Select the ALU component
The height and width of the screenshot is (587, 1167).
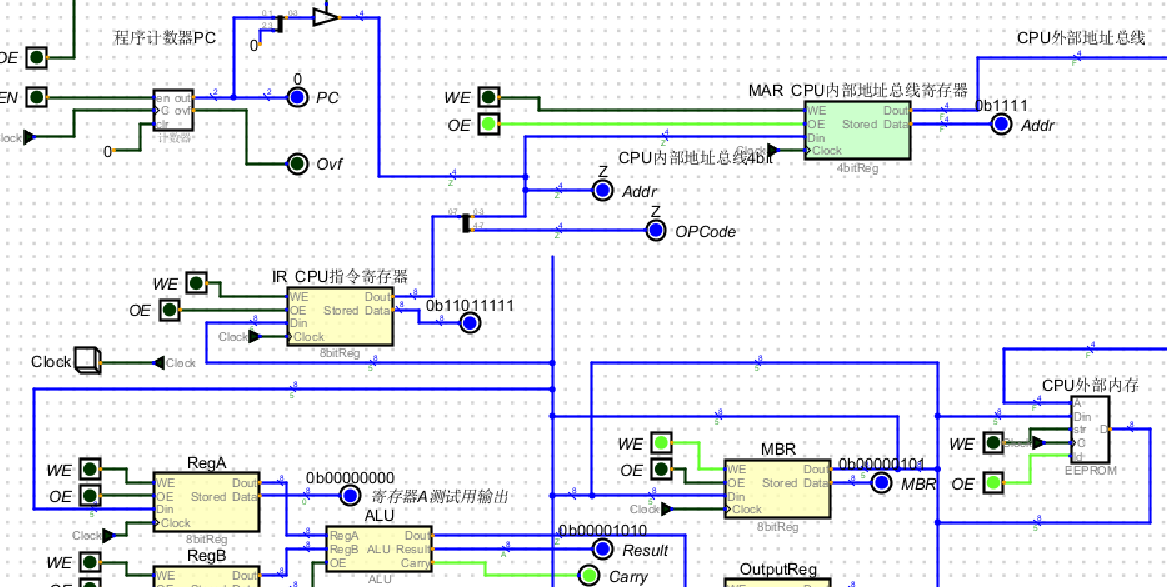coord(380,549)
